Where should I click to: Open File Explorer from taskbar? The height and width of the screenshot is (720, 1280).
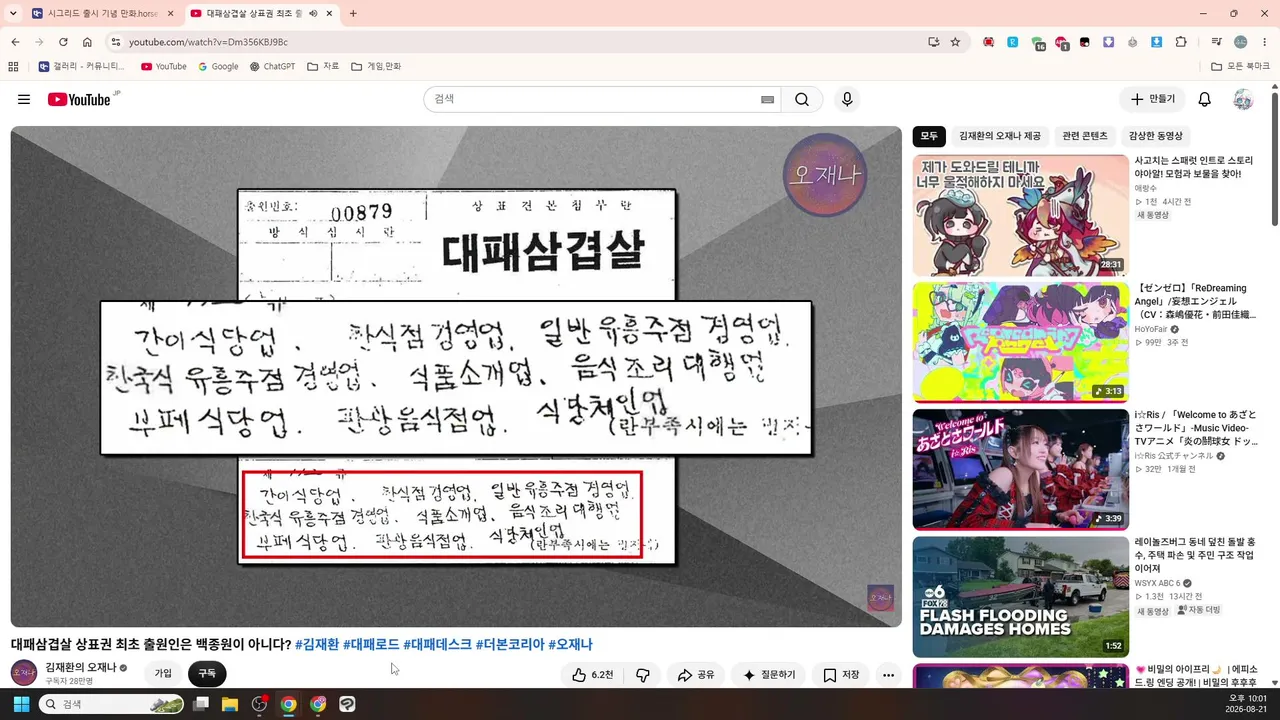click(229, 704)
